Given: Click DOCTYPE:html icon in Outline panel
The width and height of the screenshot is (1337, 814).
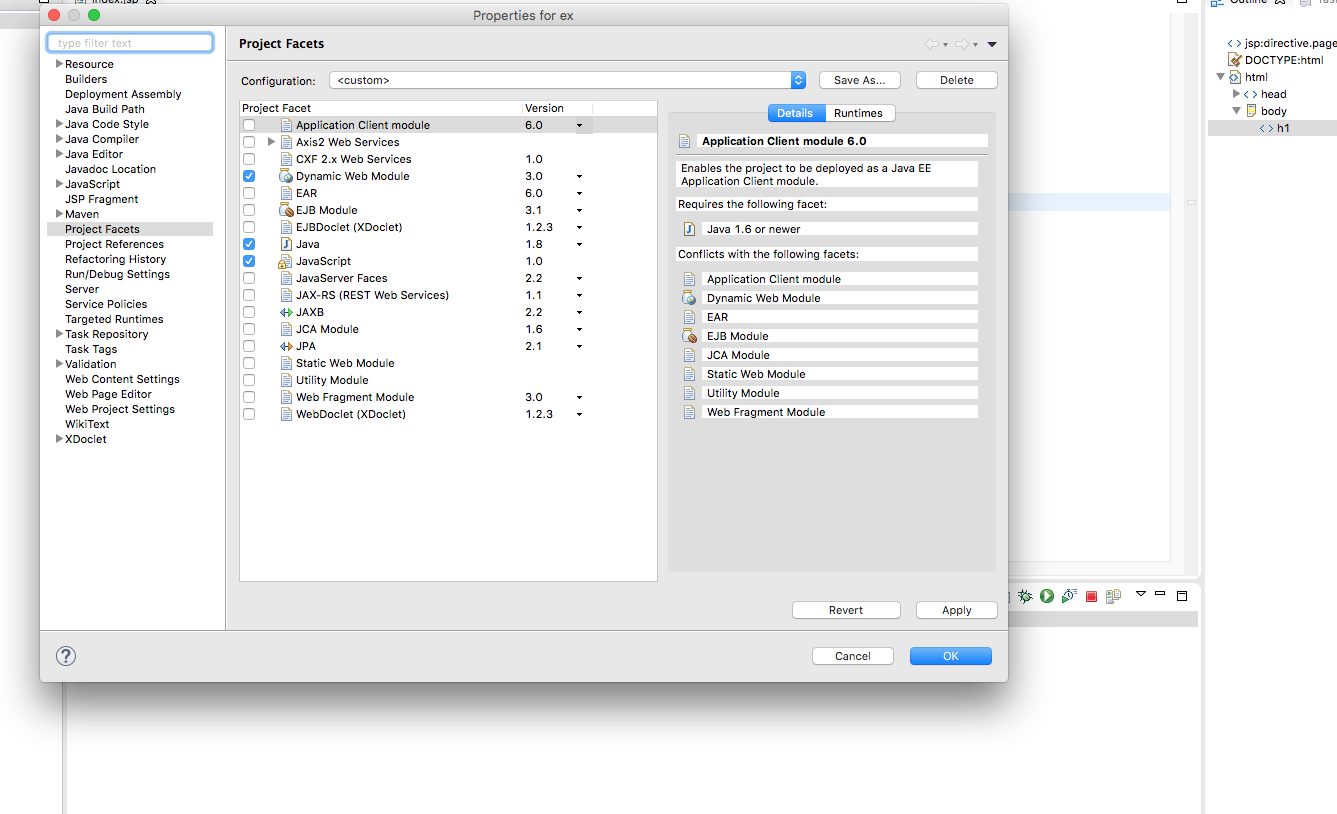Looking at the screenshot, I should (x=1235, y=60).
